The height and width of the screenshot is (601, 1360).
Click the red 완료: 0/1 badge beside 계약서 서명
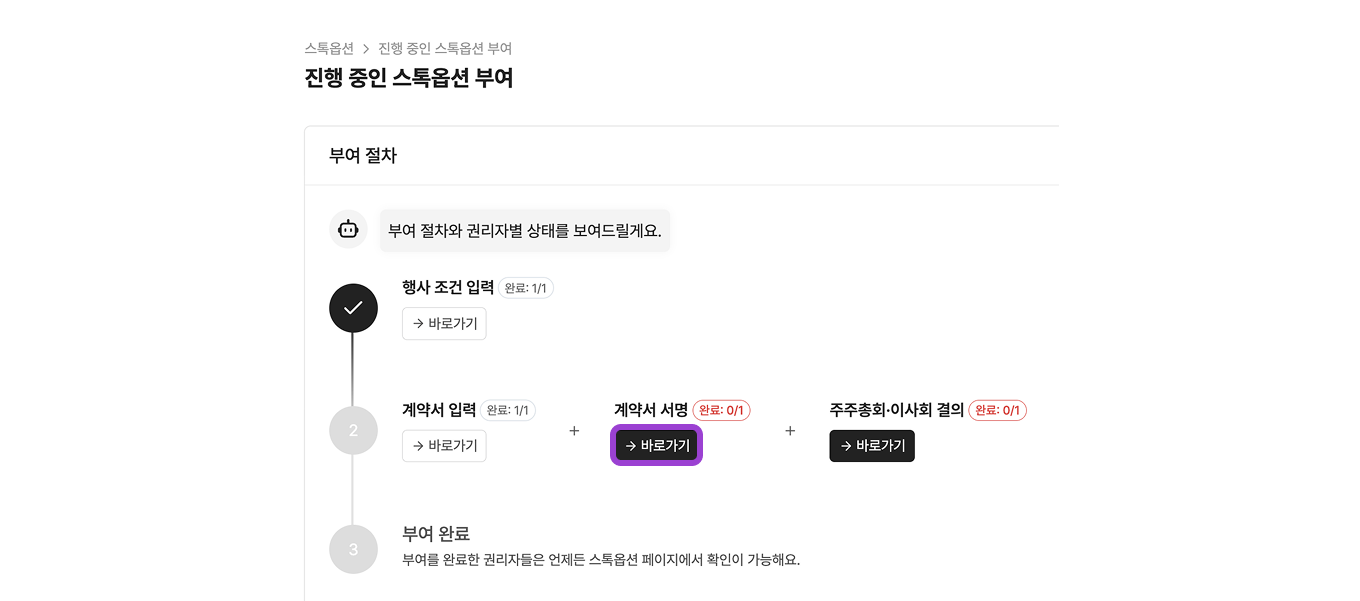(x=721, y=410)
